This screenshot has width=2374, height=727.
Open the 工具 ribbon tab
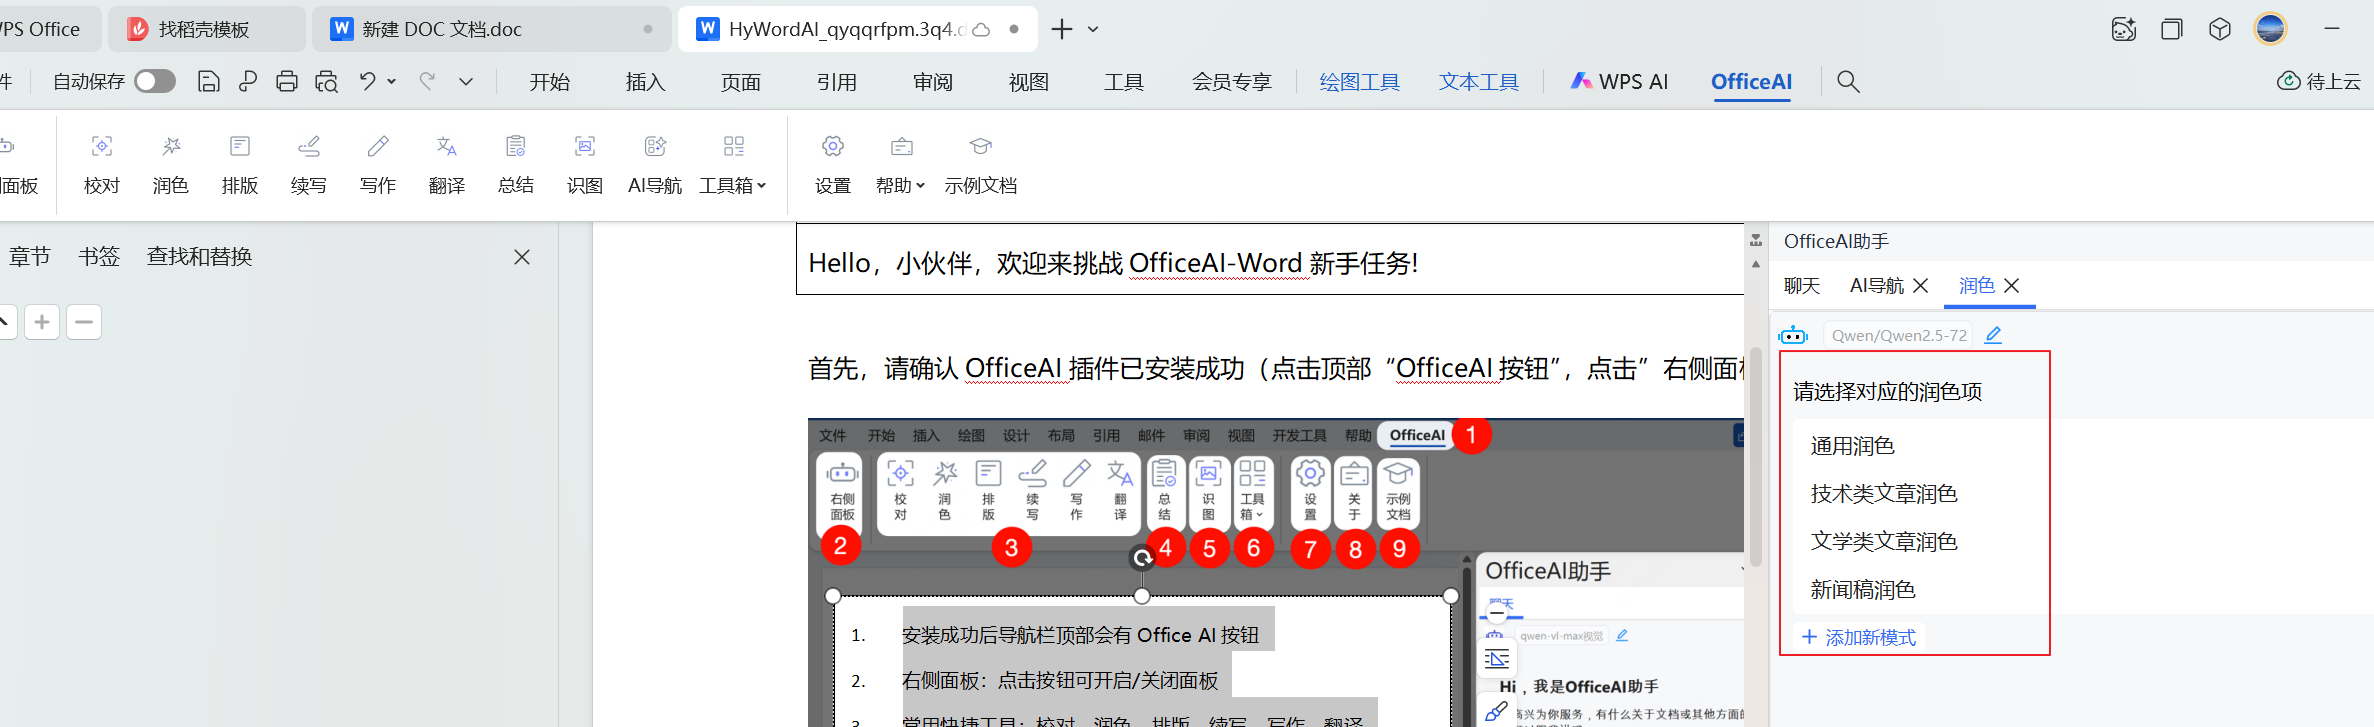(x=1124, y=82)
